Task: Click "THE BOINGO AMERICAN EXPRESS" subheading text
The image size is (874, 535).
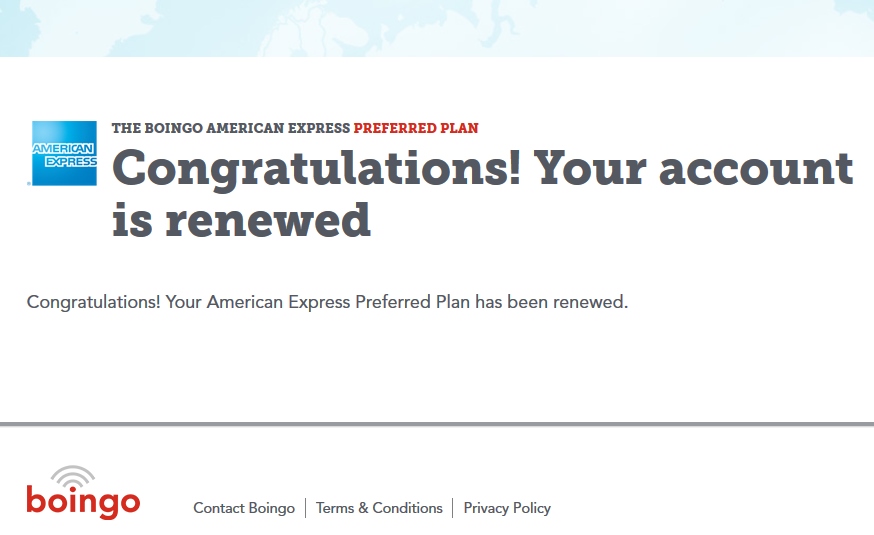Action: point(230,128)
